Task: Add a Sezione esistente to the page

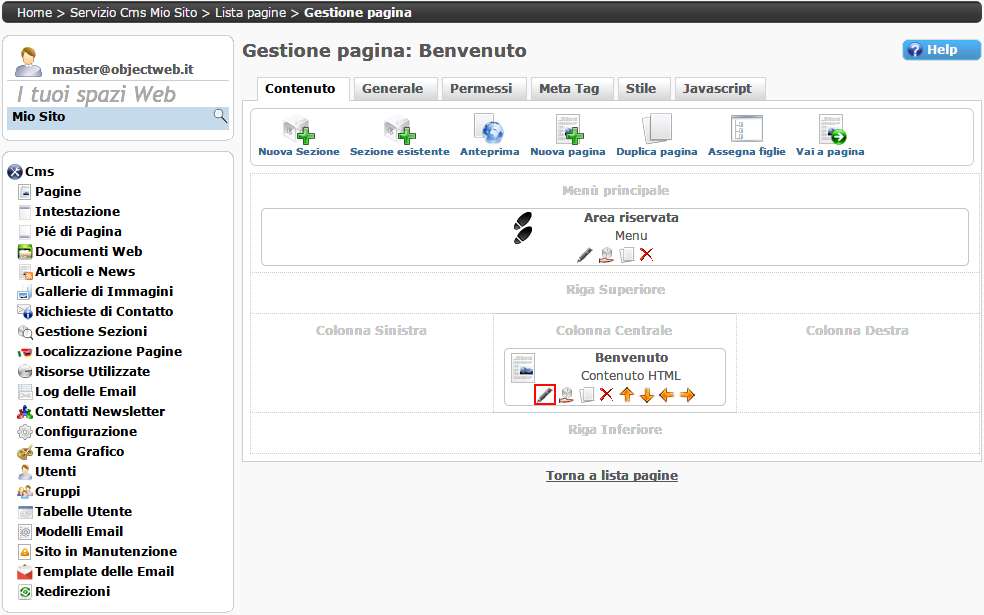Action: click(399, 131)
